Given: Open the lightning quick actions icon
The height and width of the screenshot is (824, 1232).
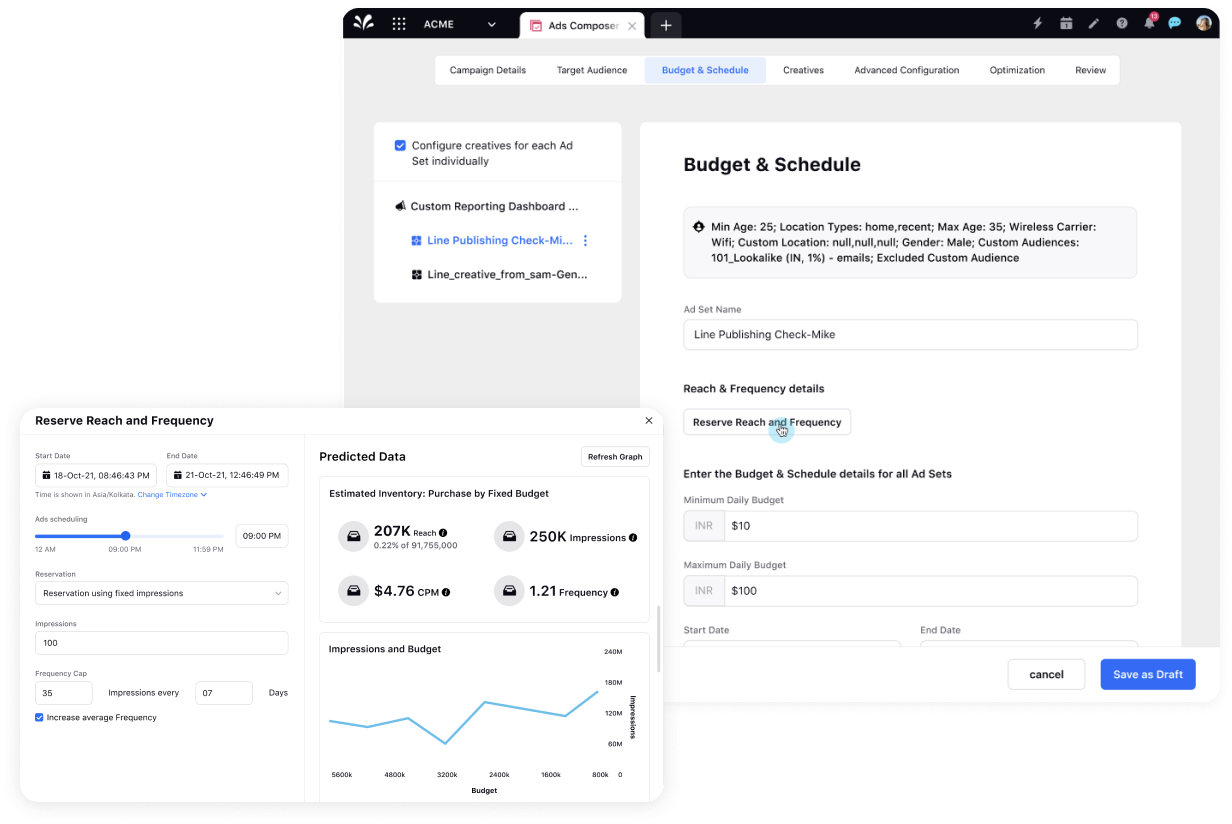Looking at the screenshot, I should [x=1036, y=23].
